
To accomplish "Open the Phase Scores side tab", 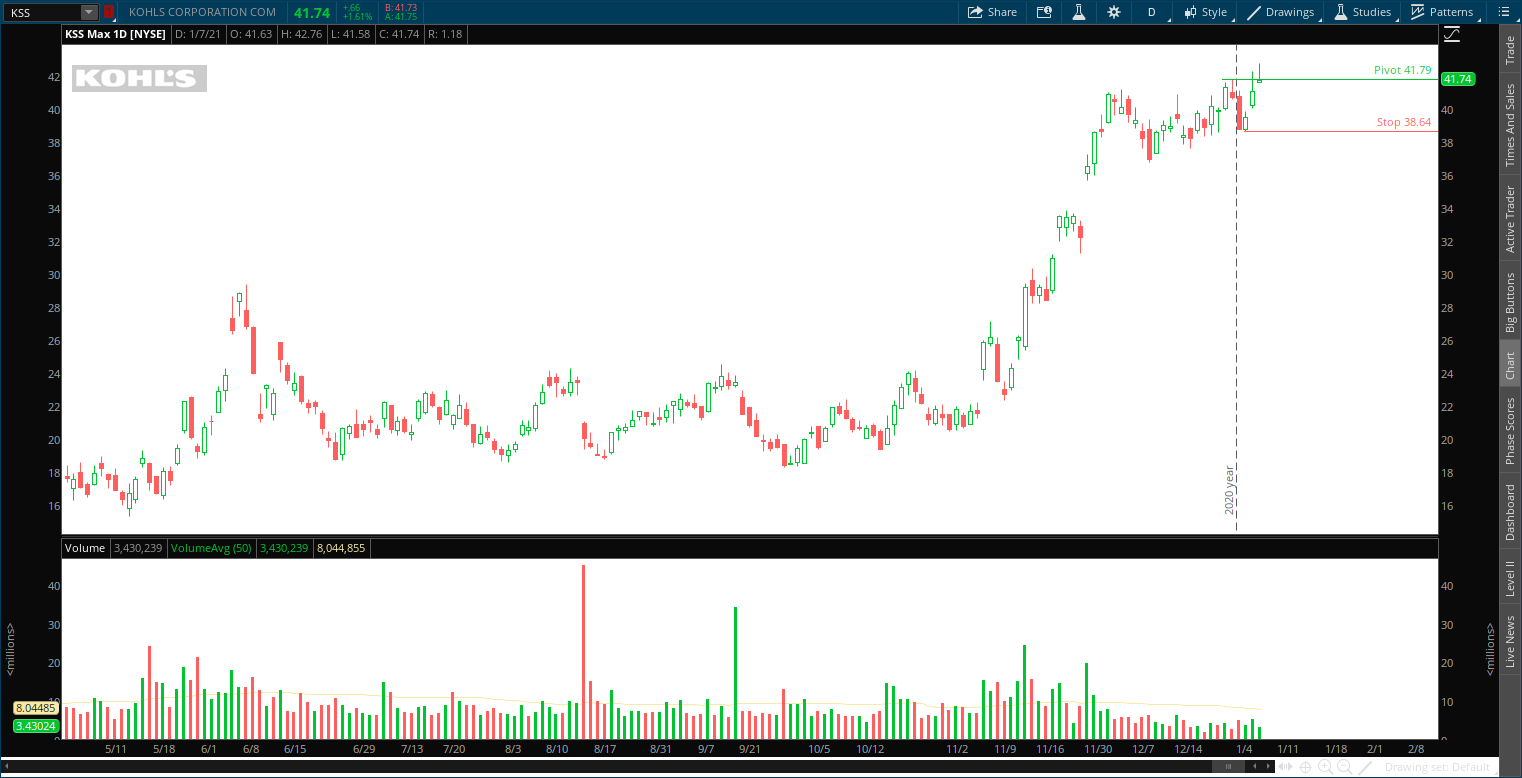I will coord(1510,430).
